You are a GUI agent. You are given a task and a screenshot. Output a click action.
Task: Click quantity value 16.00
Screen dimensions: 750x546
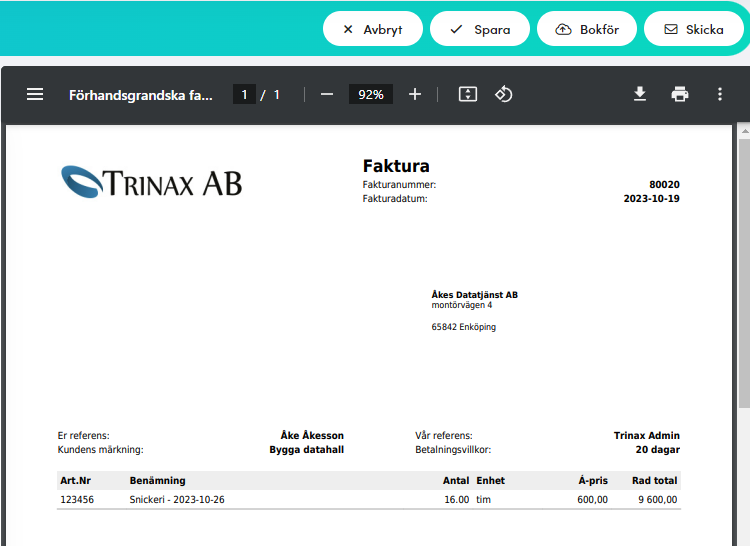pyautogui.click(x=457, y=500)
